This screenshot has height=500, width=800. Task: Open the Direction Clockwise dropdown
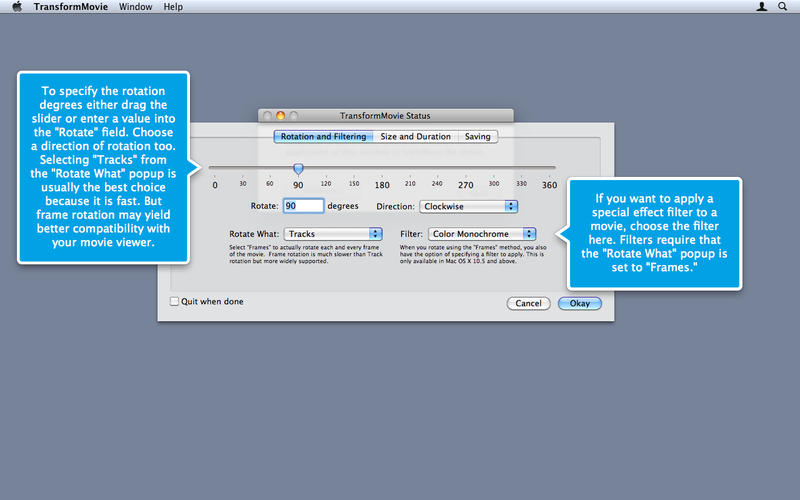(468, 206)
